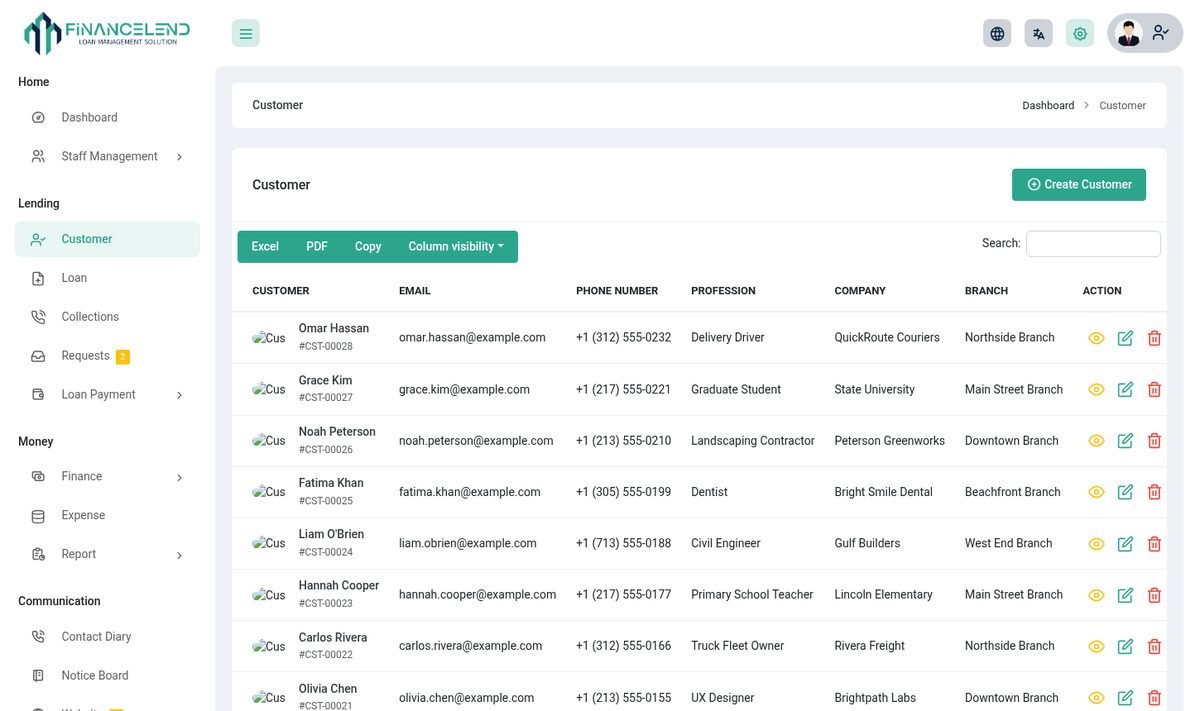Delete Olivia Chen's customer record
The image size is (1200, 711).
tap(1154, 697)
